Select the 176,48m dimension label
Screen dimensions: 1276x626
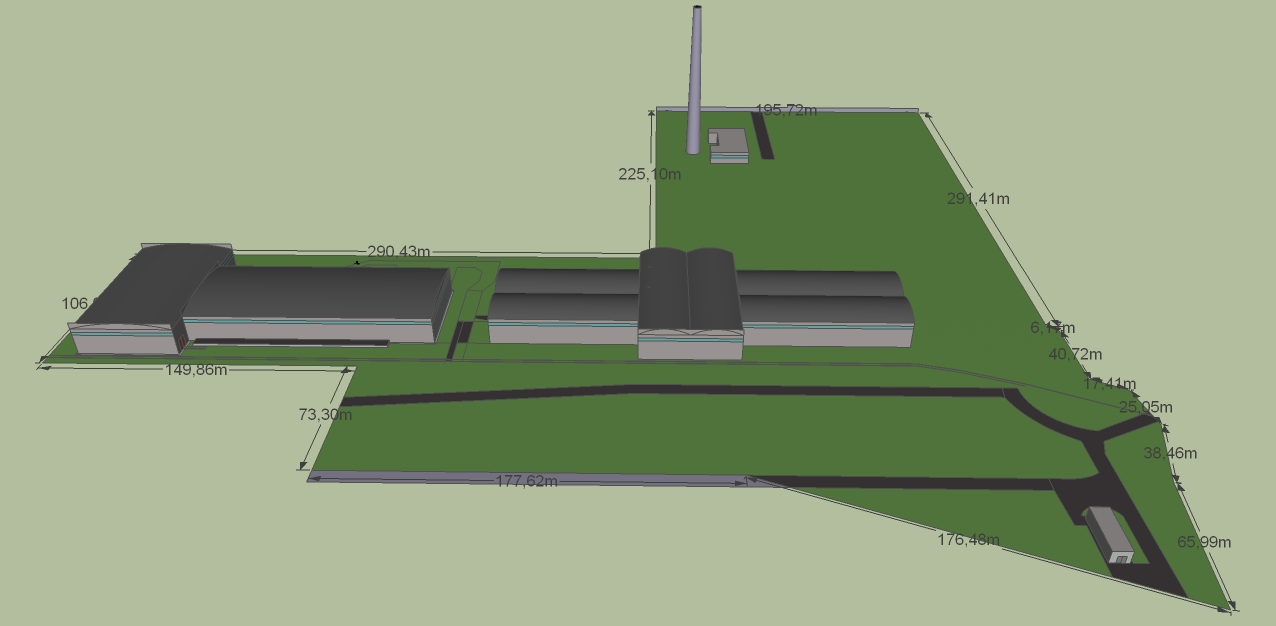[x=968, y=540]
